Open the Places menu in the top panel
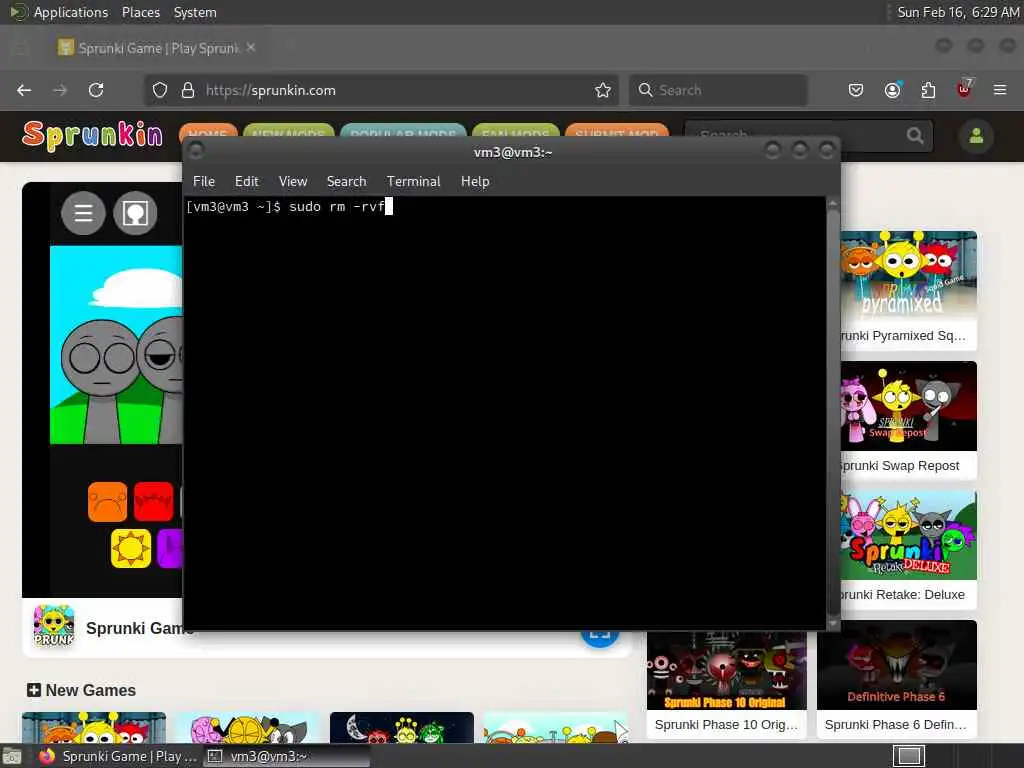Screen dimensions: 1024x768 140,12
